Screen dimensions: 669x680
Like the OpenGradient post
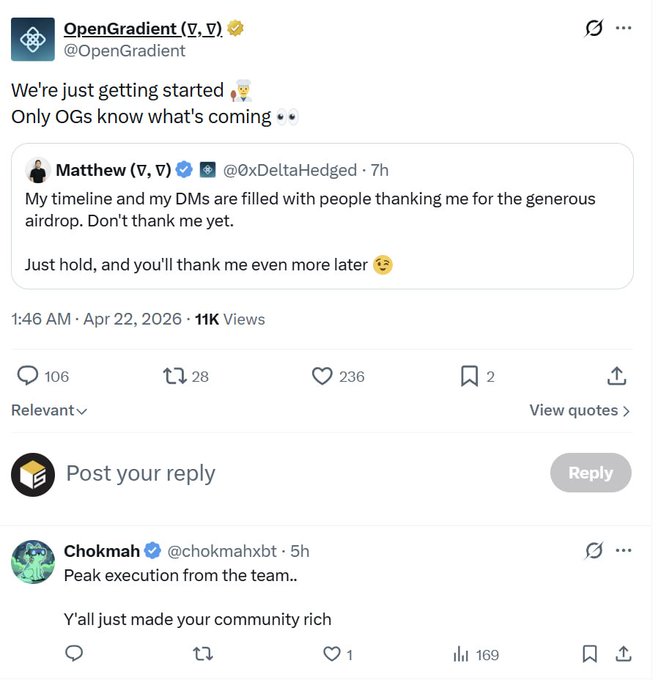pos(322,376)
